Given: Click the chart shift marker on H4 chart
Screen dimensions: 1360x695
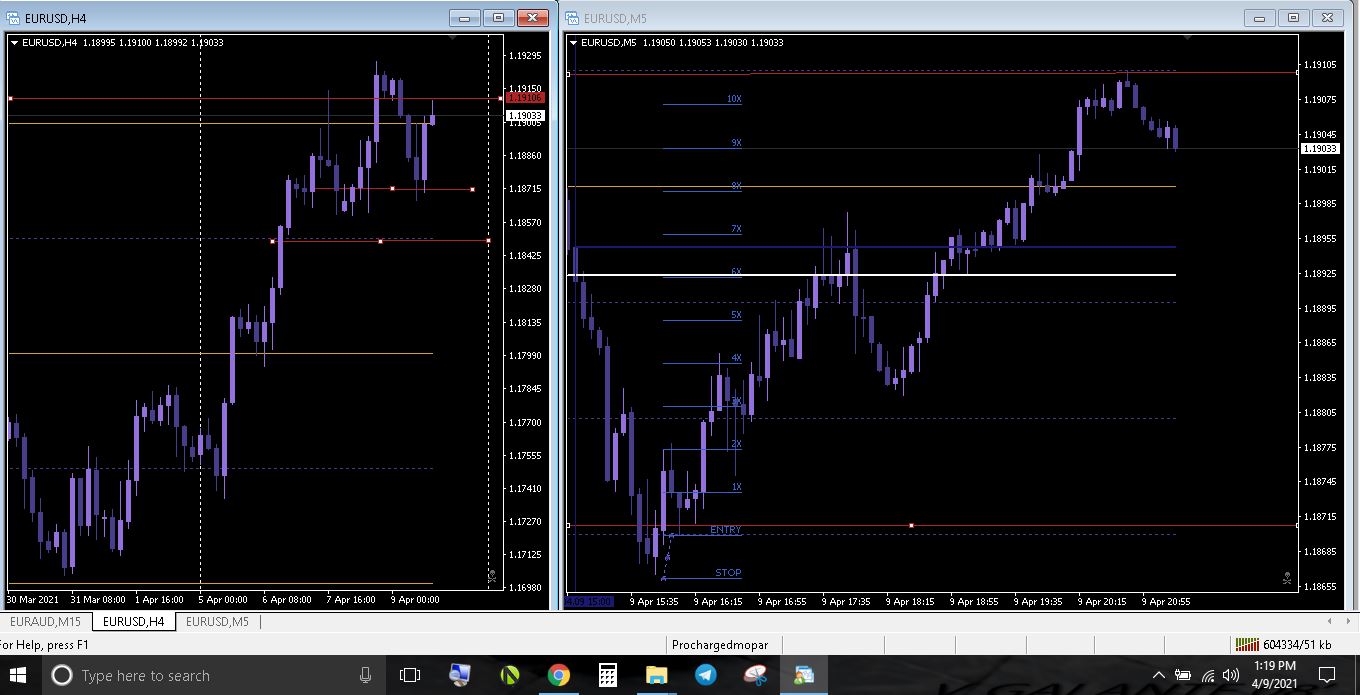Looking at the screenshot, I should (x=452, y=37).
